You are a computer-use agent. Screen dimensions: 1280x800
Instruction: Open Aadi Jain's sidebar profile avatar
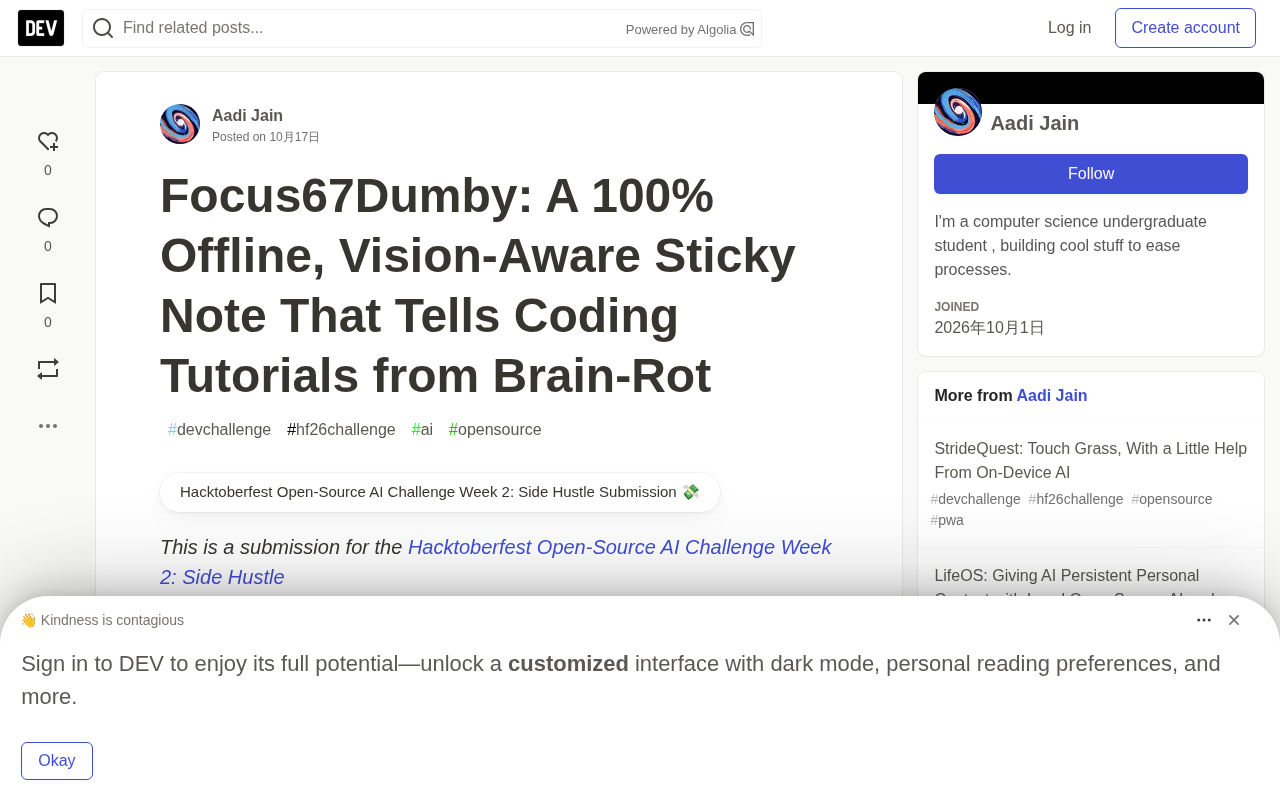[x=958, y=112]
